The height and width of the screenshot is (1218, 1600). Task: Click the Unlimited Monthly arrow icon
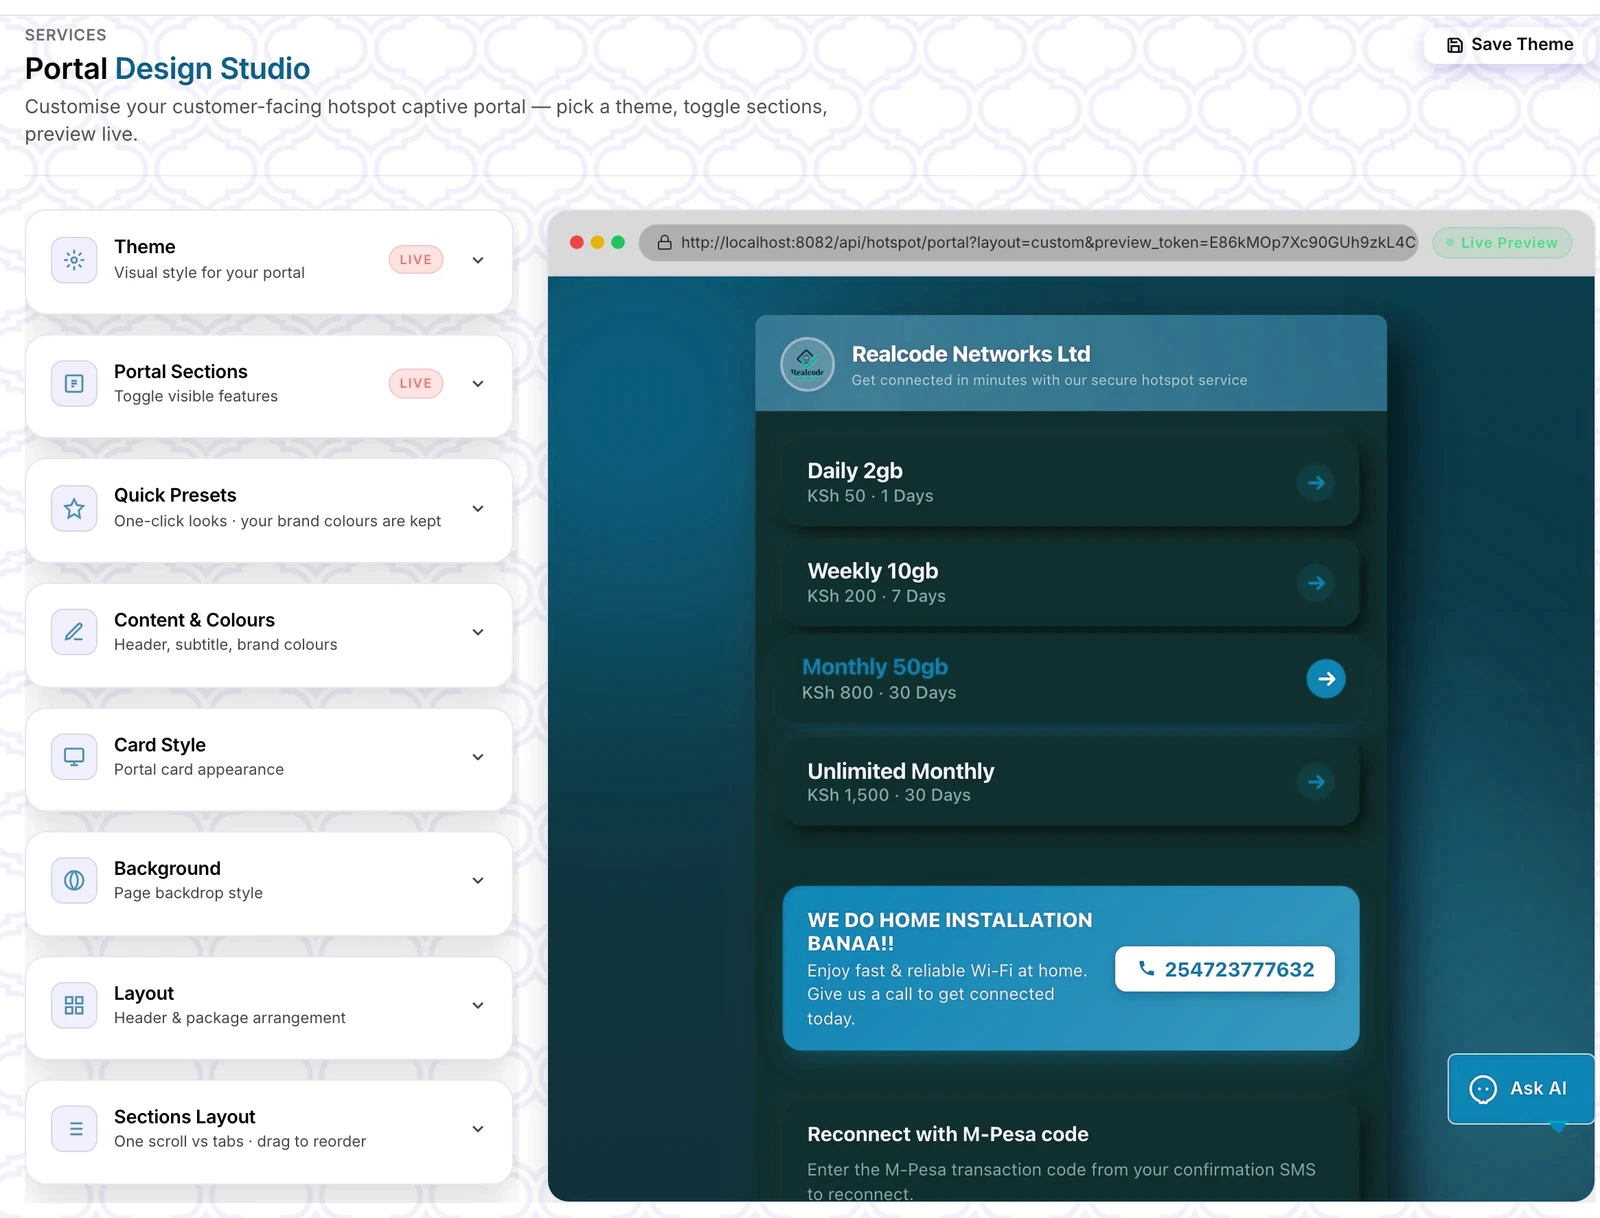[1316, 782]
